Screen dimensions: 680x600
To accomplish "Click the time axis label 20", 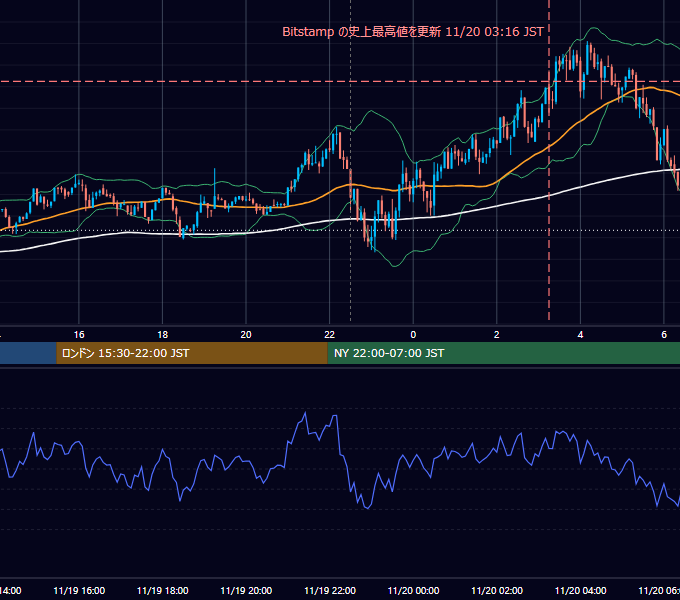I will point(246,335).
